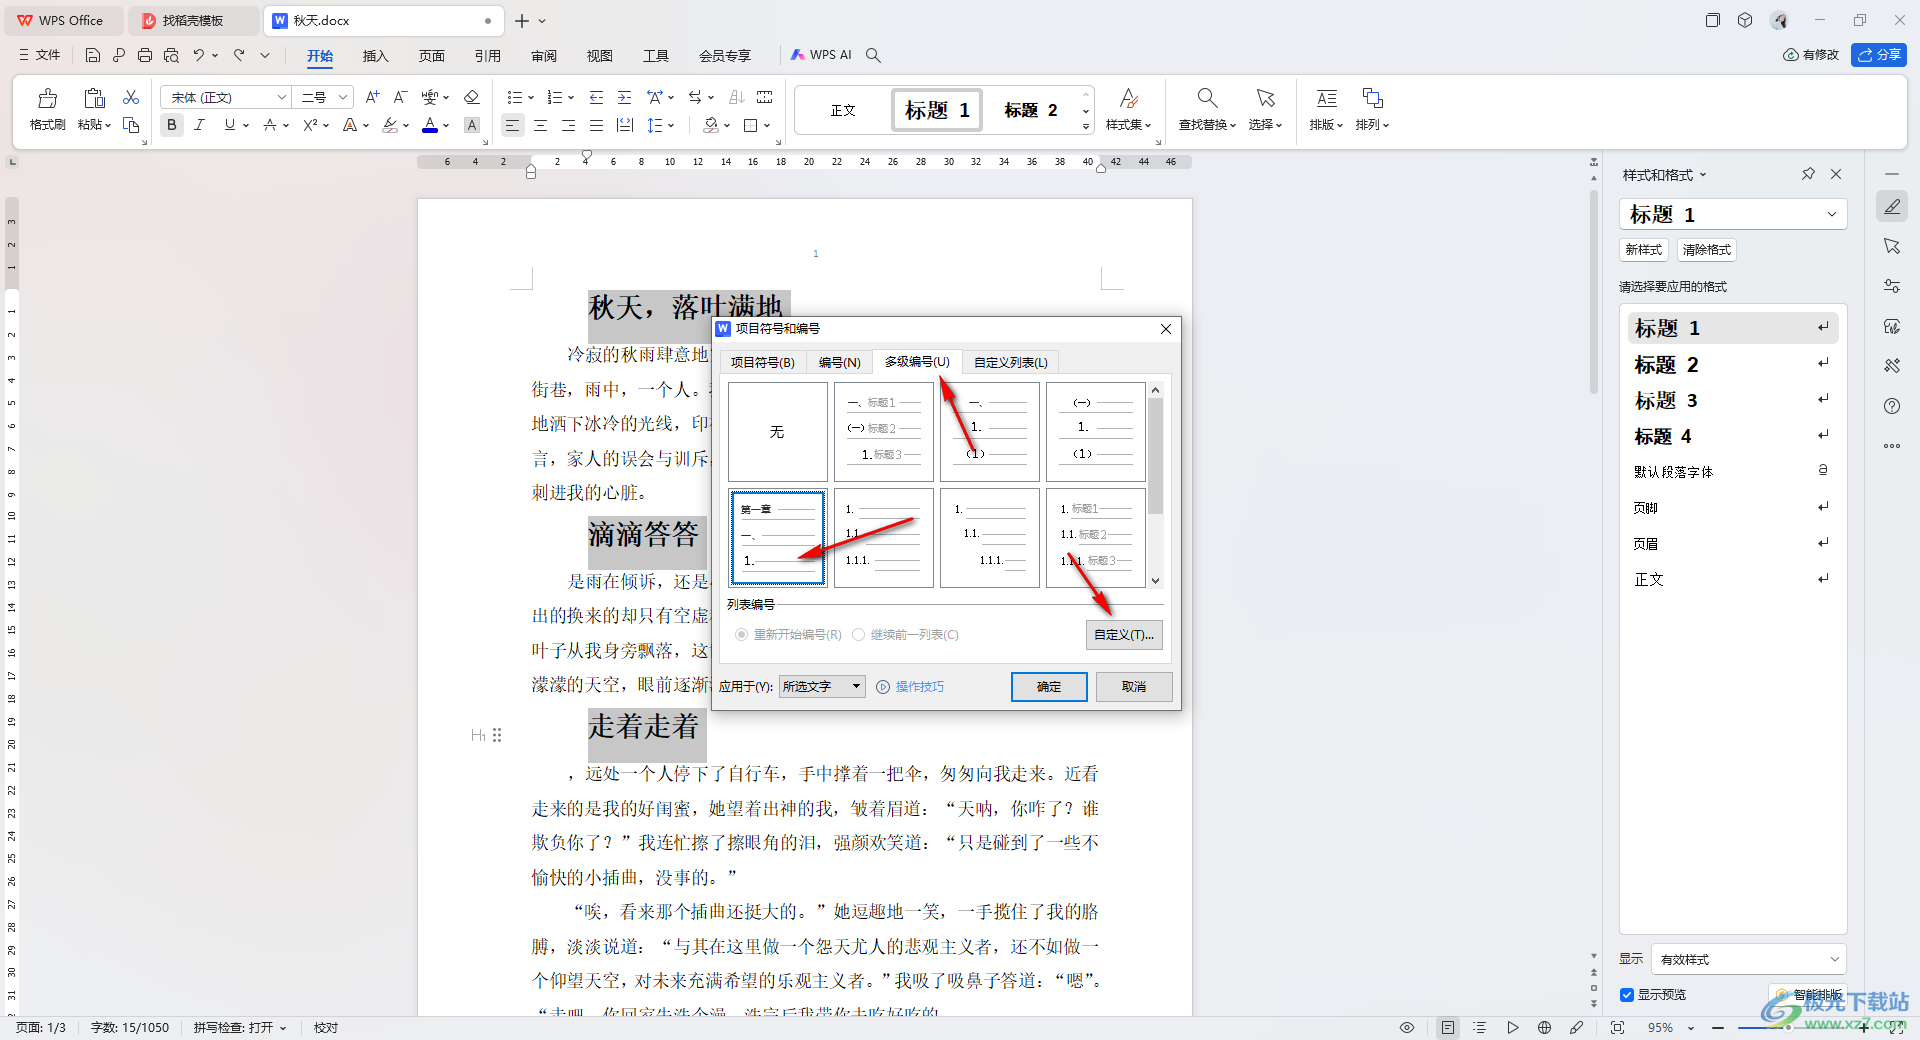Open the font size dropdown
Screen dimensions: 1920x1040
point(343,97)
